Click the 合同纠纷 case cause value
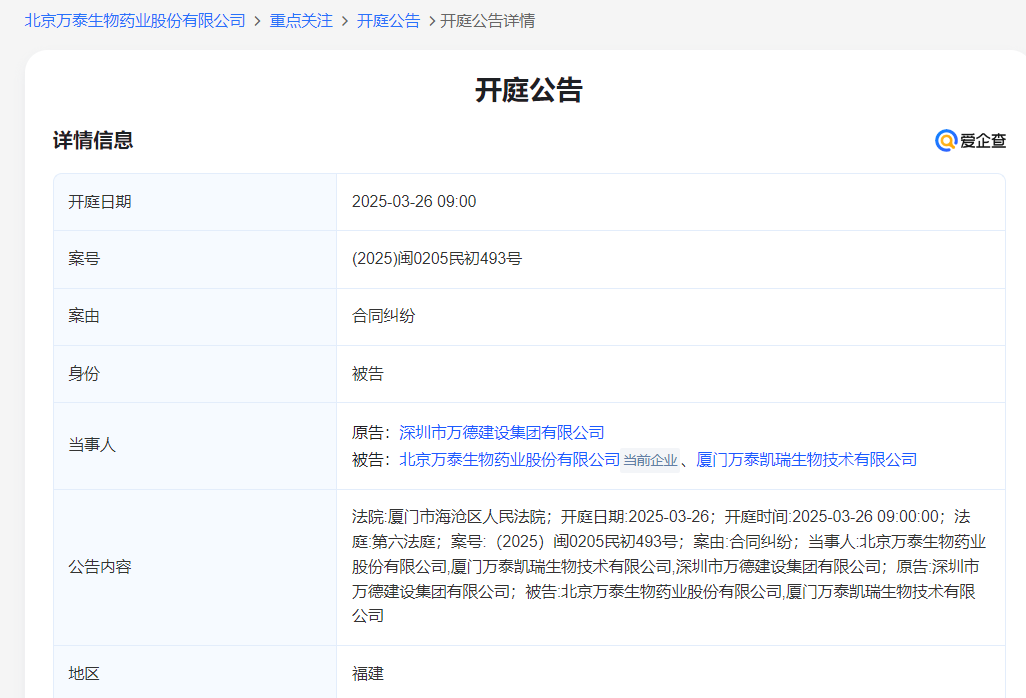 pyautogui.click(x=383, y=316)
